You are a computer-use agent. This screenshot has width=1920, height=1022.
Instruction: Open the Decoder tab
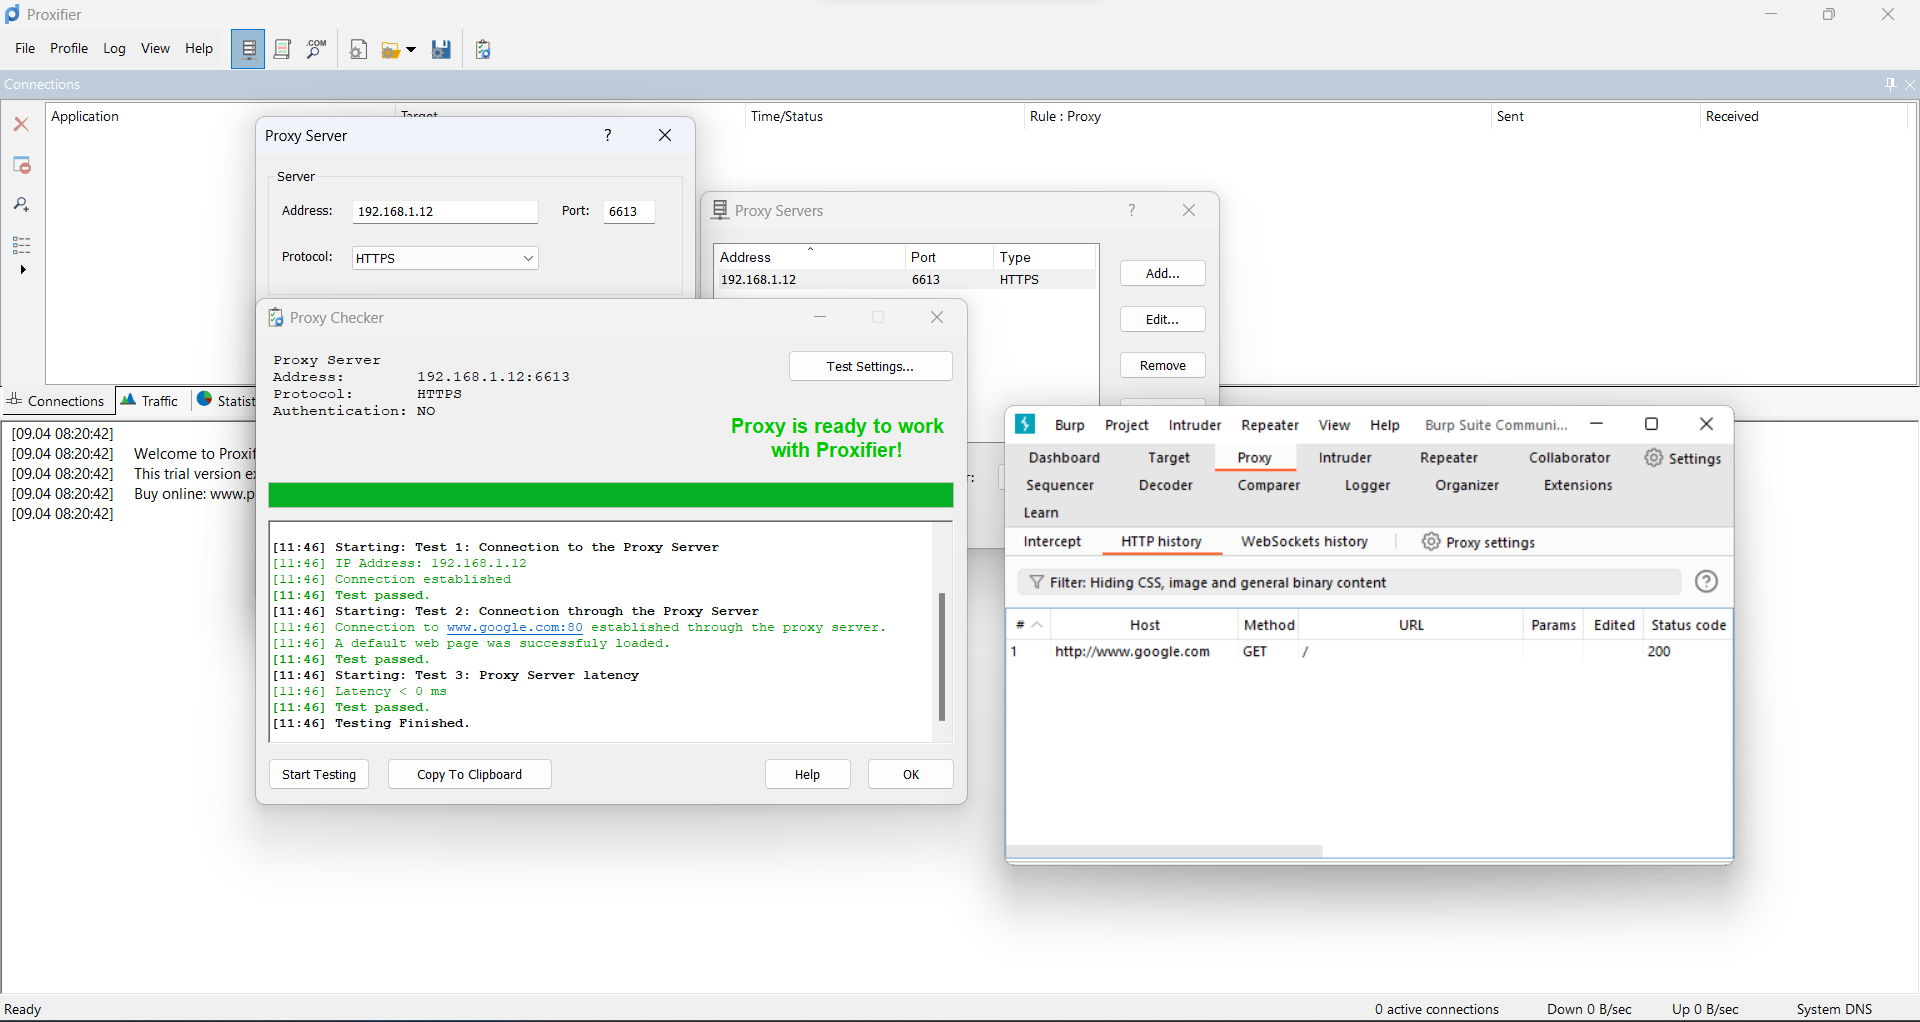pyautogui.click(x=1166, y=485)
